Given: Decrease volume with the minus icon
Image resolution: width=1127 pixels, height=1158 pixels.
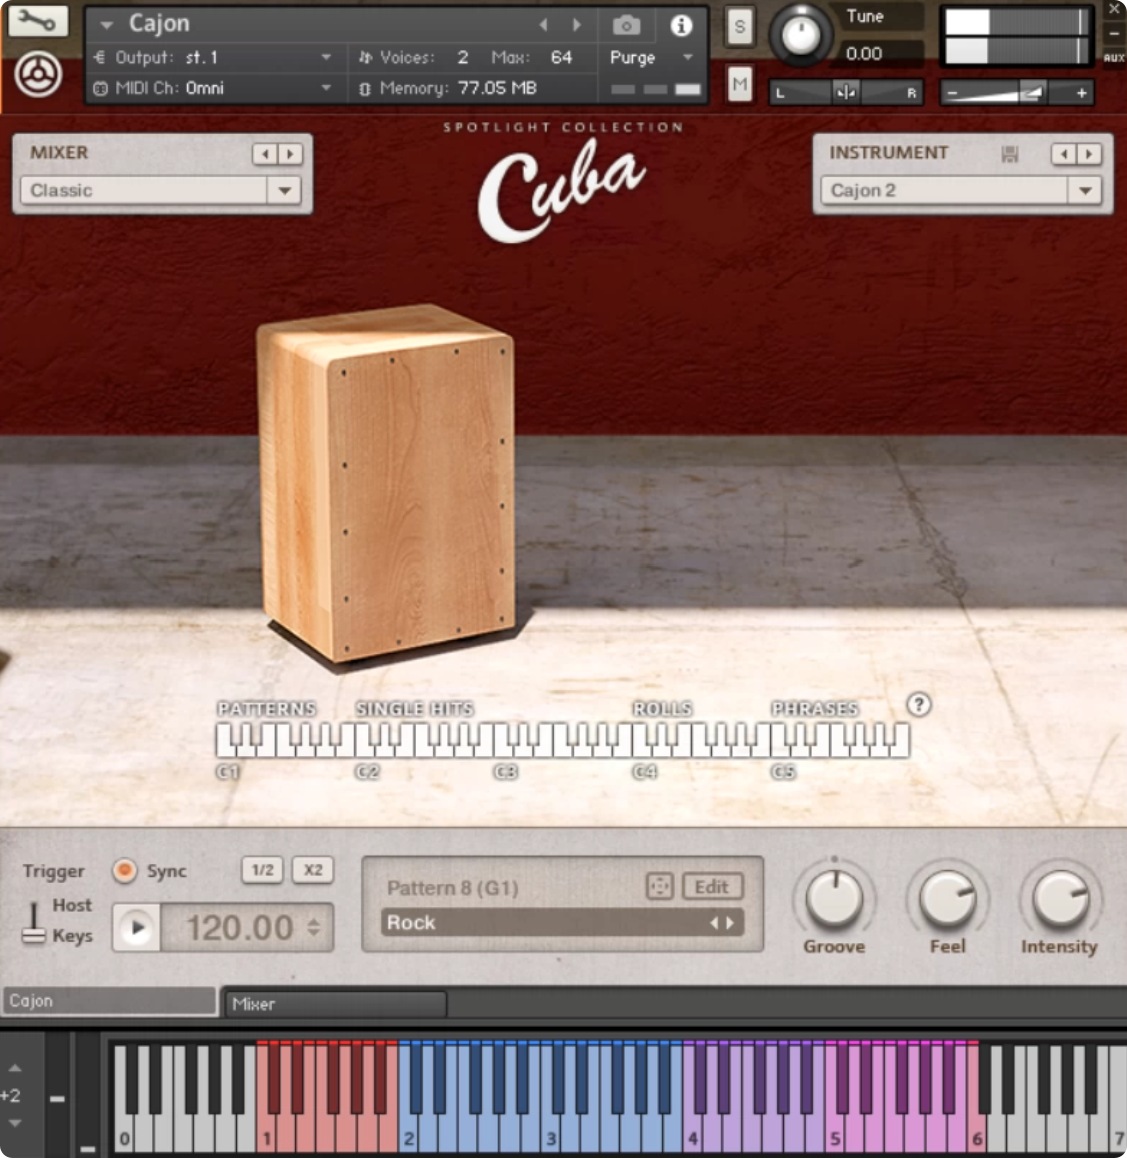Looking at the screenshot, I should tap(951, 93).
